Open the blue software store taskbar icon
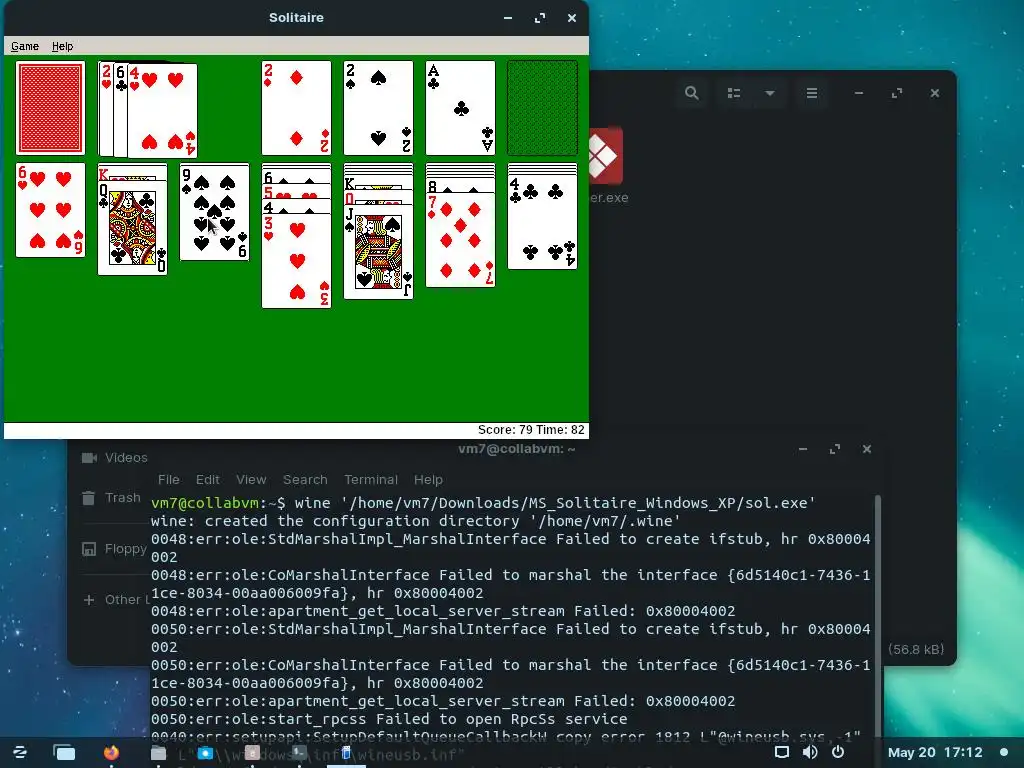 point(205,752)
